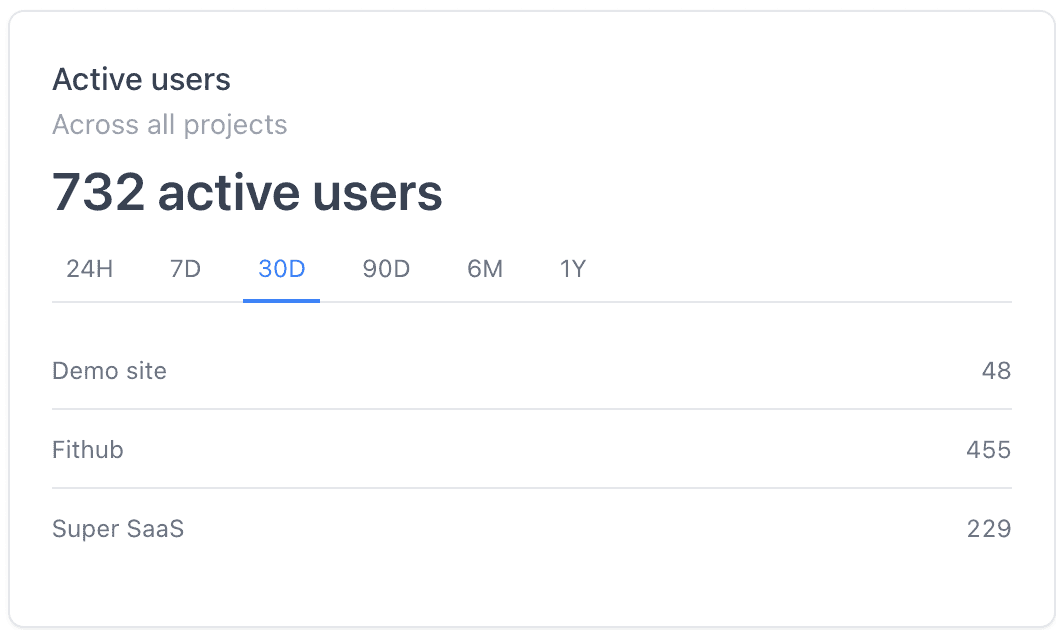Image resolution: width=1056 pixels, height=630 pixels.
Task: Click the blue underline of the 30D tab
Action: click(281, 297)
